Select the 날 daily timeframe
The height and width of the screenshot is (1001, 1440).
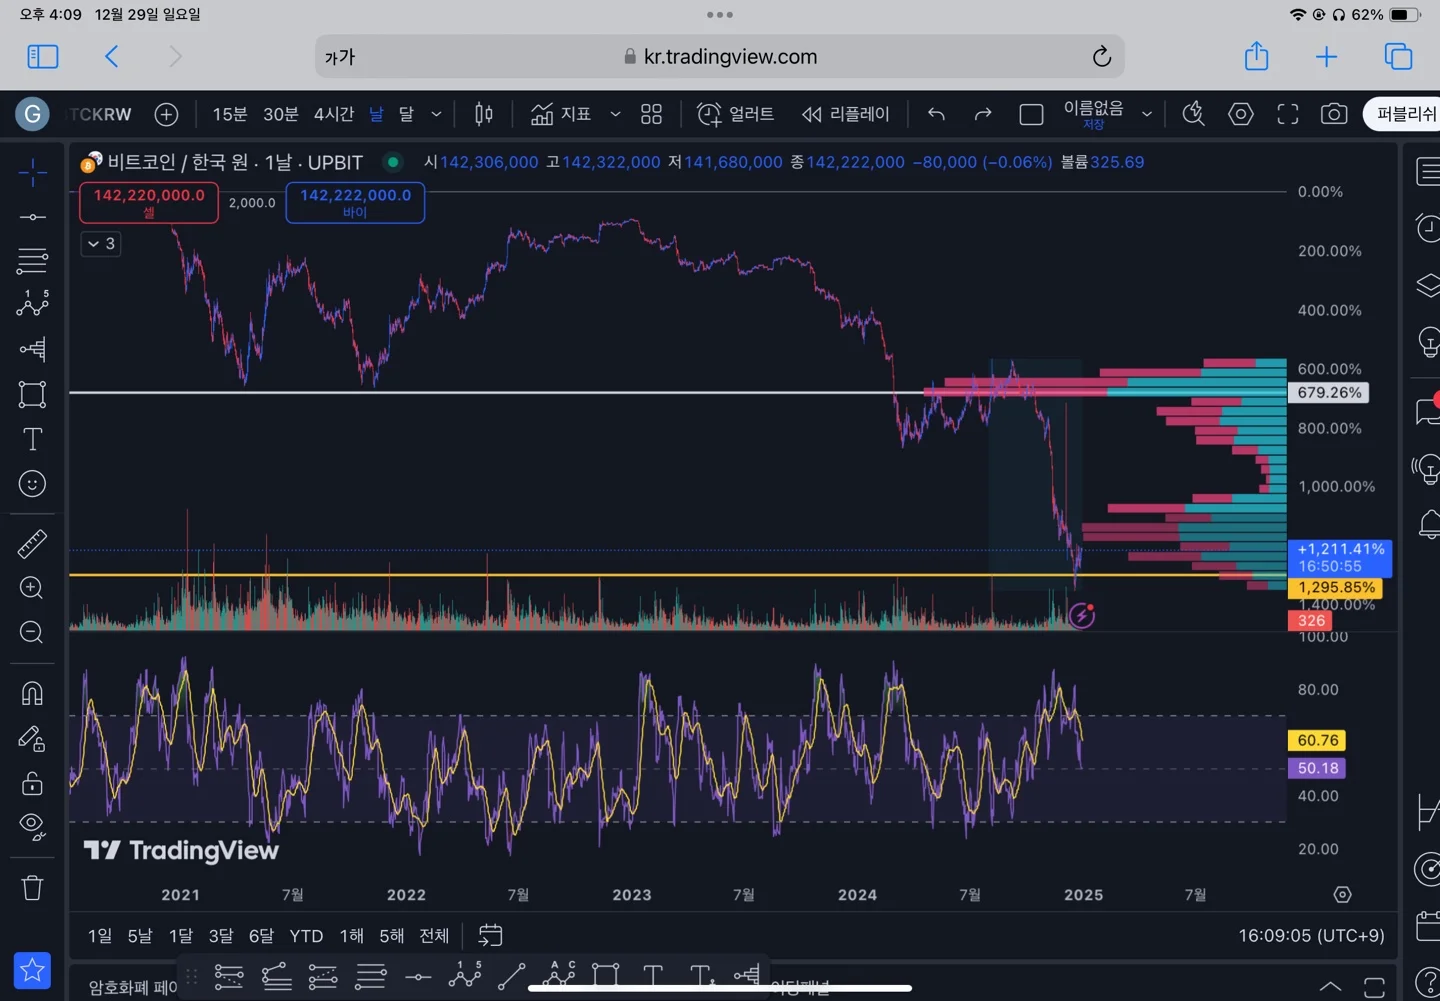coord(376,114)
